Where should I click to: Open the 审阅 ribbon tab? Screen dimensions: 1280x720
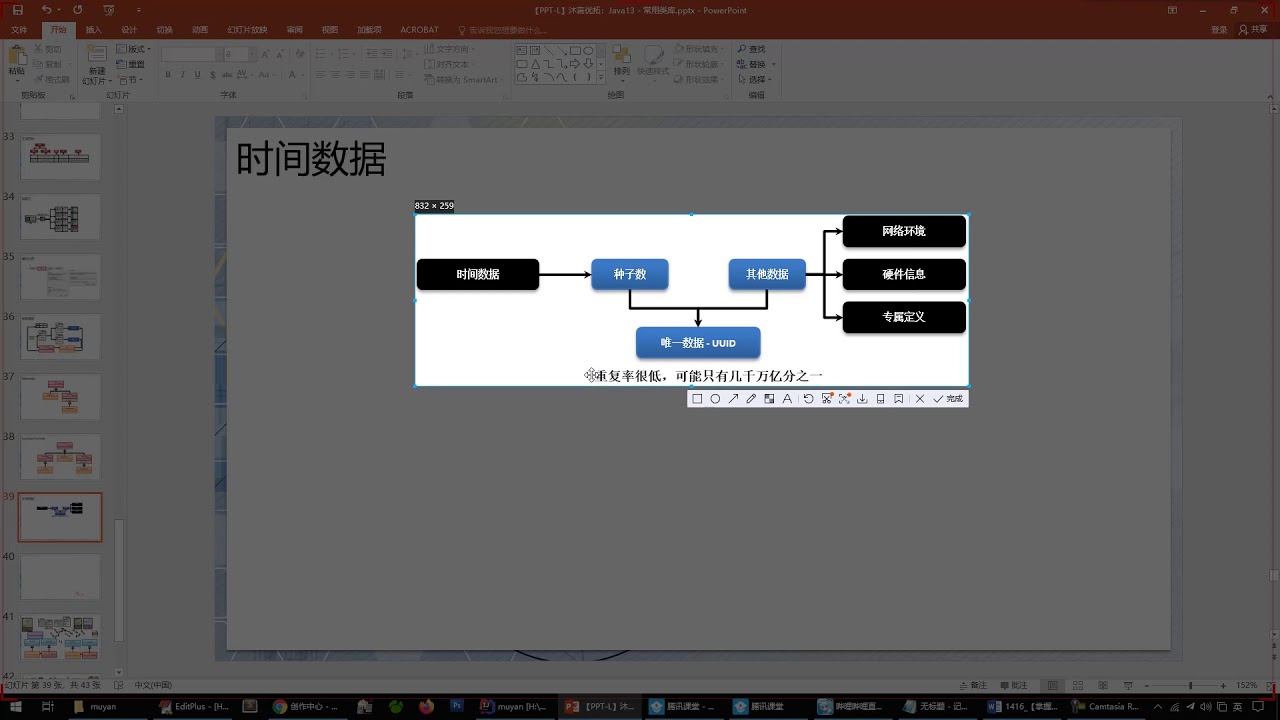click(x=294, y=30)
